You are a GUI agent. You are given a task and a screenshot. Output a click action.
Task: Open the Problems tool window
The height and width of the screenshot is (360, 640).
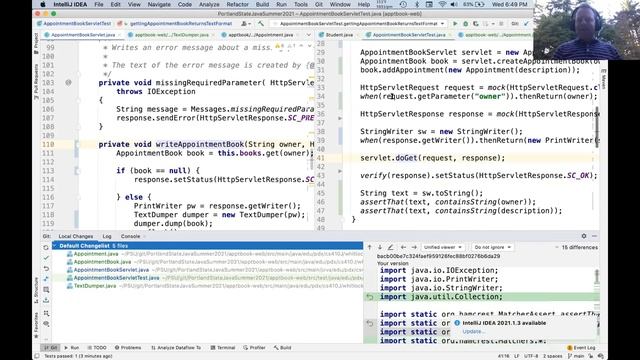pos(128,348)
